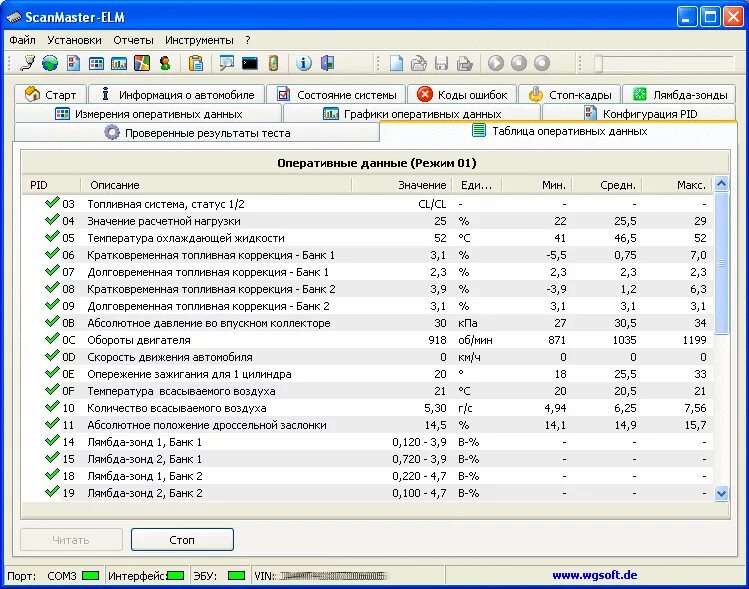Click the colored four-square toolbar icon
The width and height of the screenshot is (749, 589).
(x=142, y=63)
